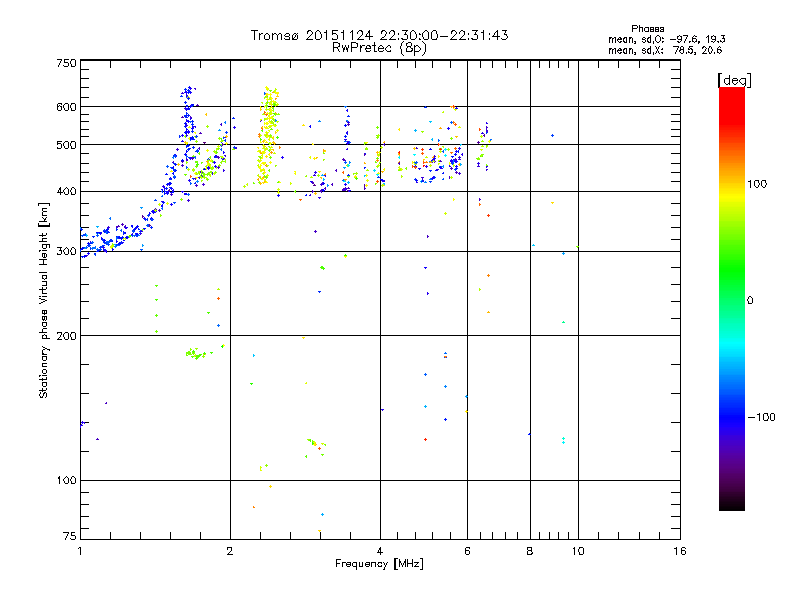Click the y-axis '750' label
The image size is (800, 600).
click(x=66, y=63)
